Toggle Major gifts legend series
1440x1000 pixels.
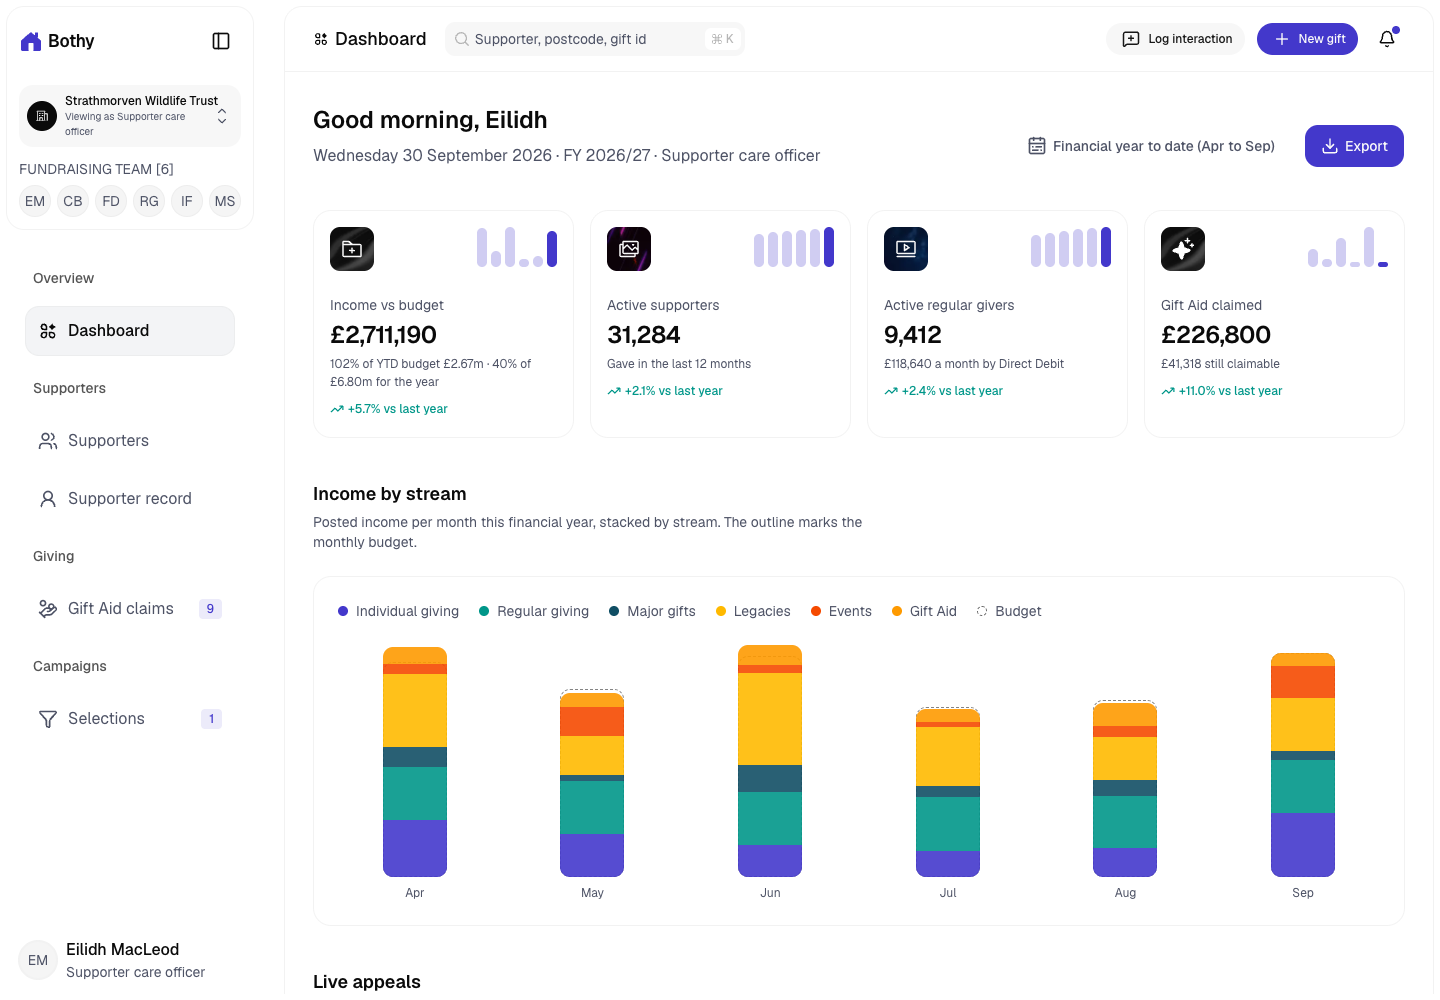point(652,611)
